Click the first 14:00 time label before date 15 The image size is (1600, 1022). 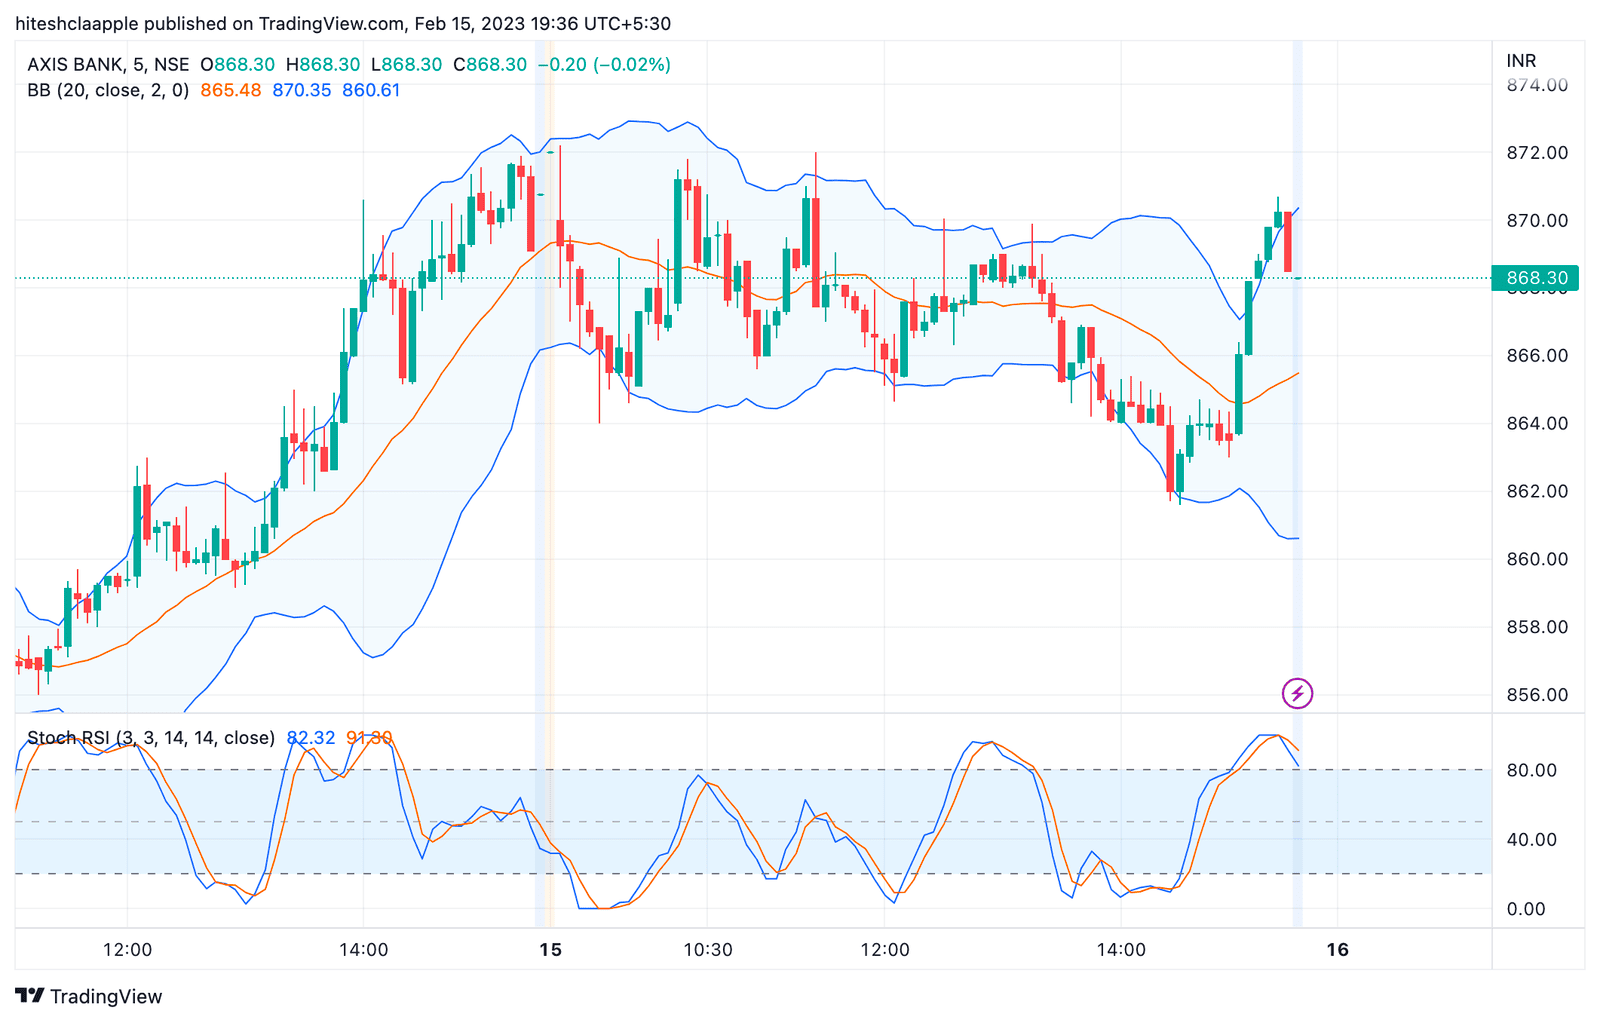tap(364, 950)
